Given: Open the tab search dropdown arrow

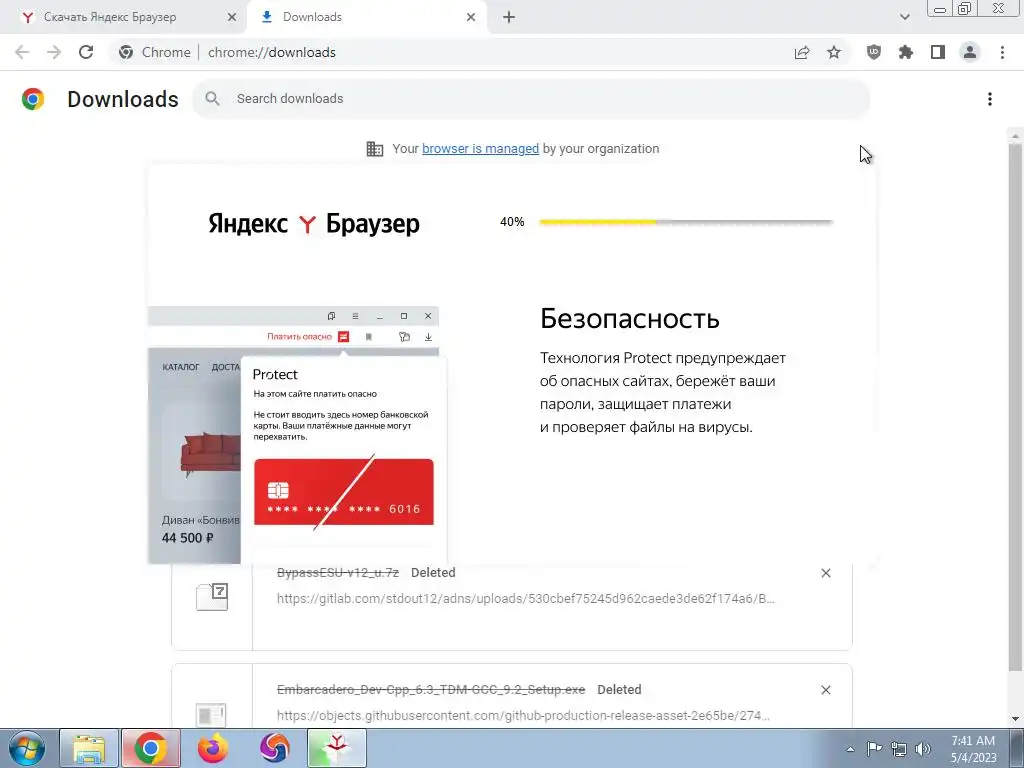Looking at the screenshot, I should (904, 17).
